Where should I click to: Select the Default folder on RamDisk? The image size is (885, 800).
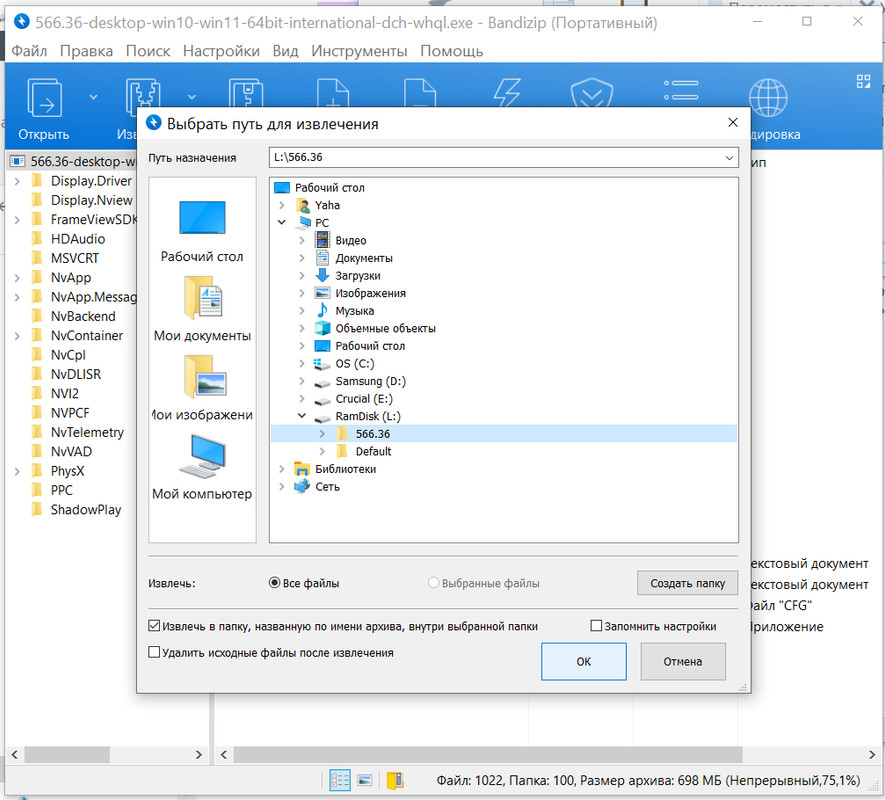coord(373,451)
